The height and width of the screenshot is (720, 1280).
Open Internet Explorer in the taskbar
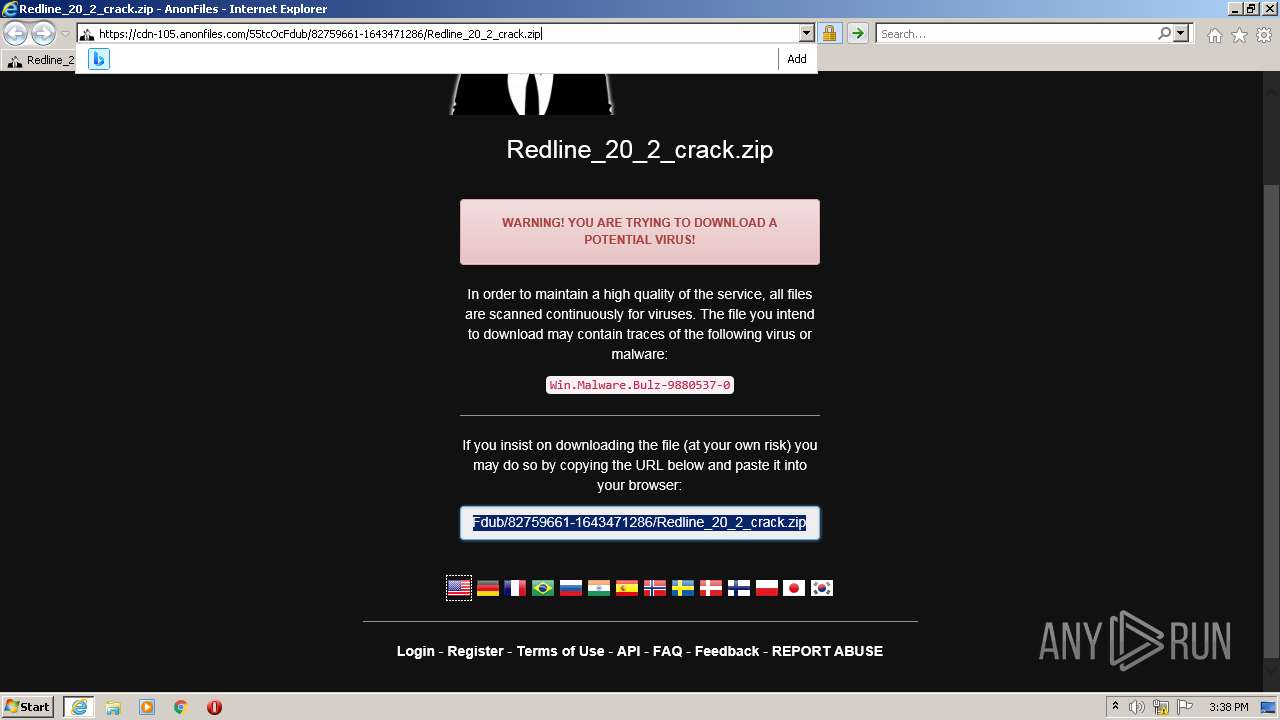(x=78, y=707)
